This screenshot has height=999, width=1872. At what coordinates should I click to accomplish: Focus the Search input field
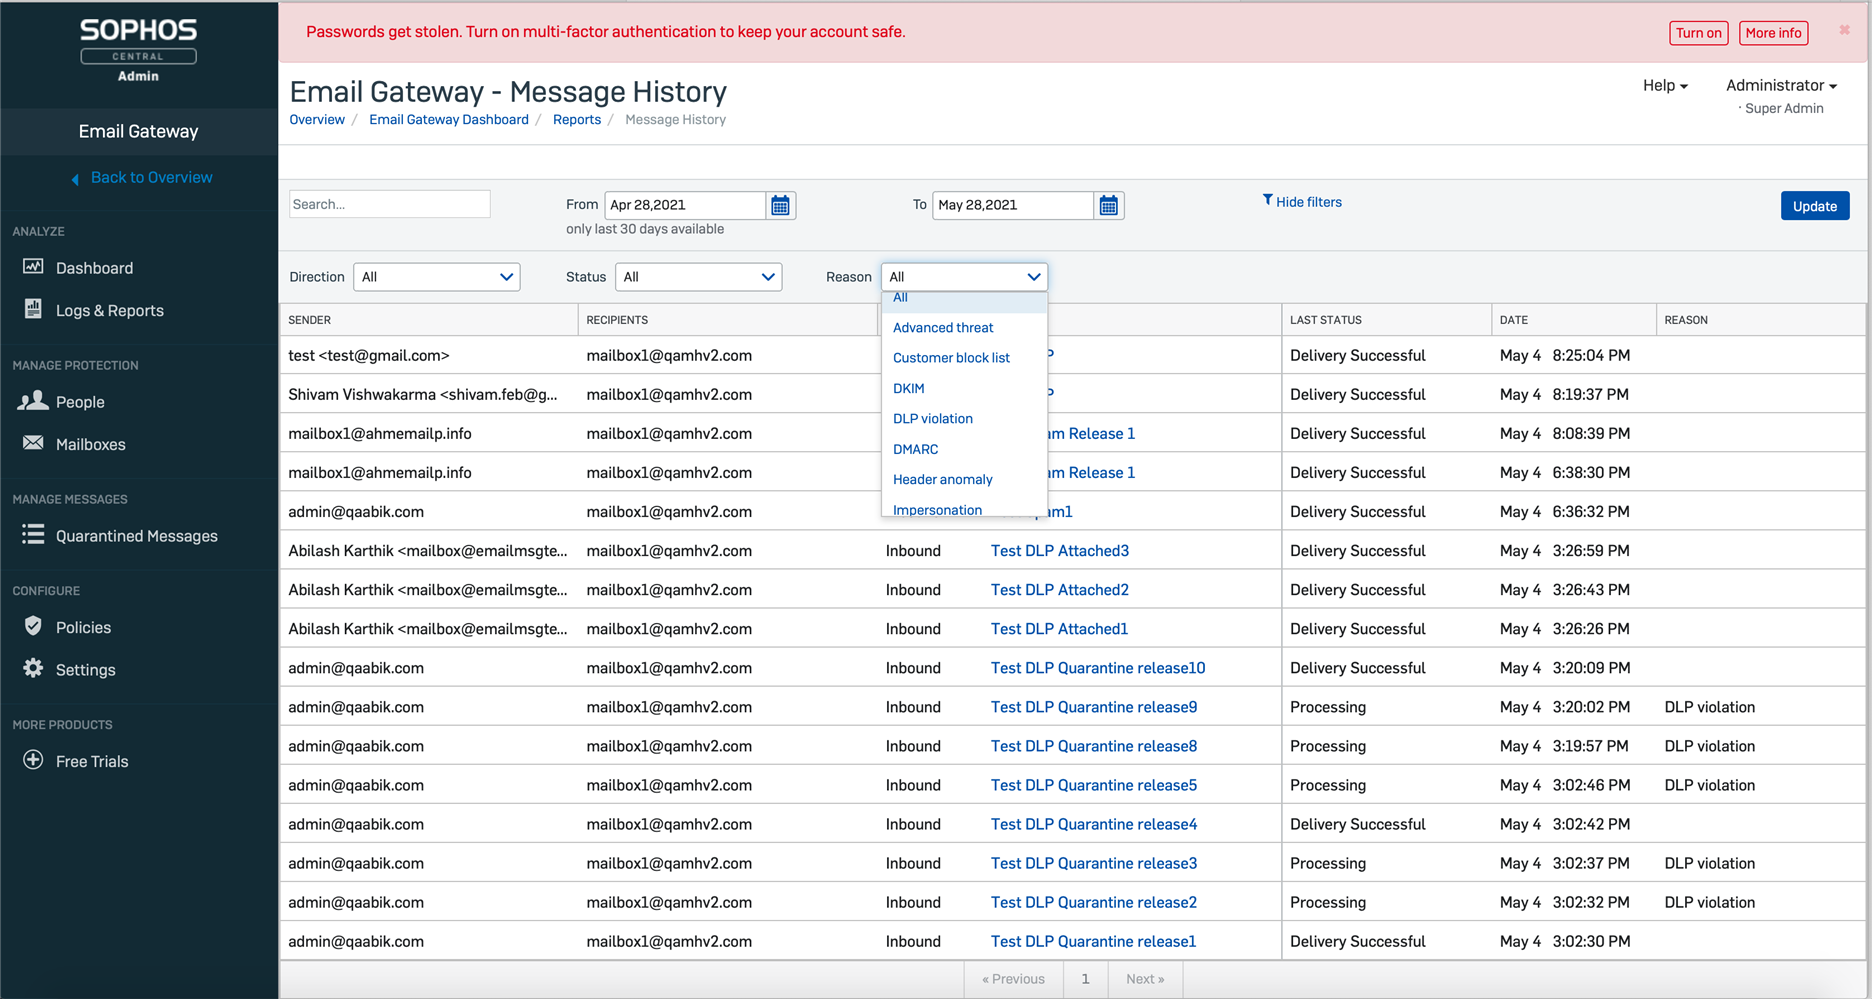390,204
